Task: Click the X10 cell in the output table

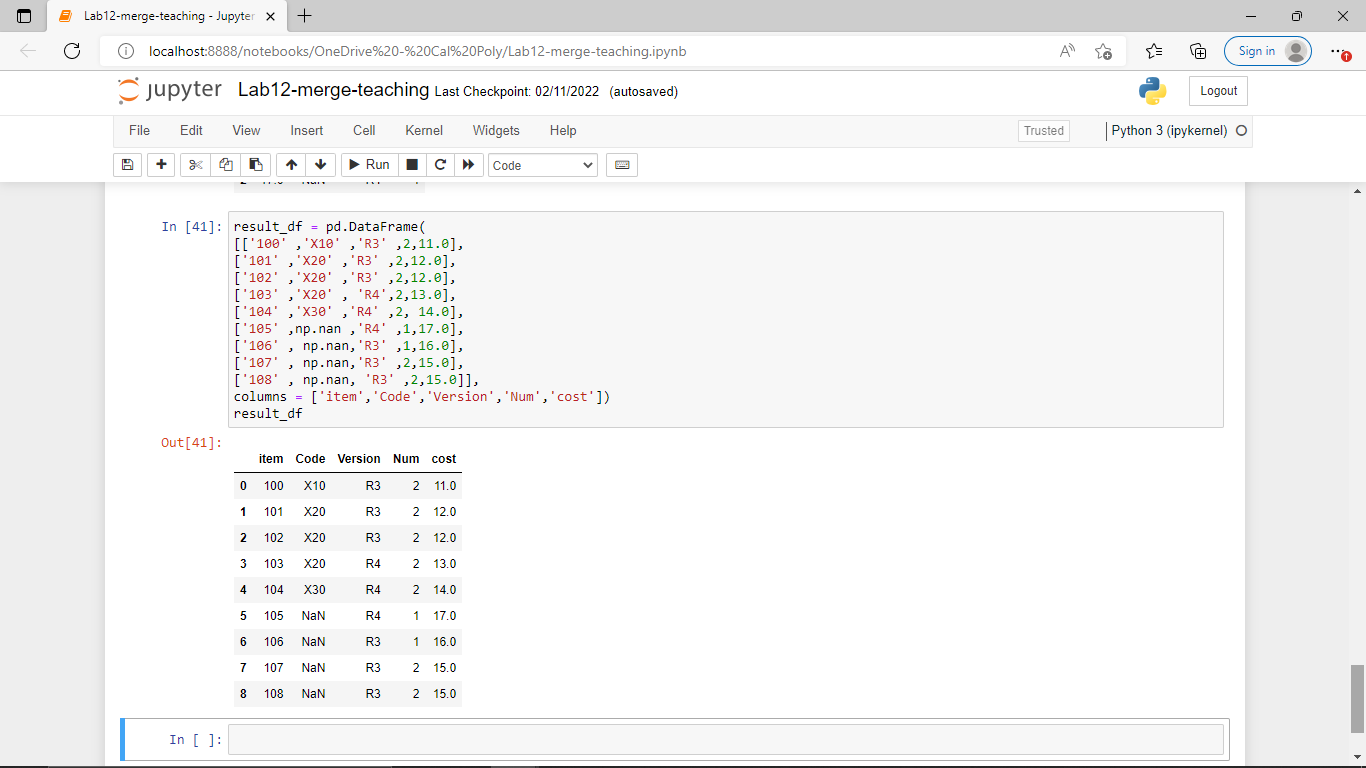Action: pos(315,486)
